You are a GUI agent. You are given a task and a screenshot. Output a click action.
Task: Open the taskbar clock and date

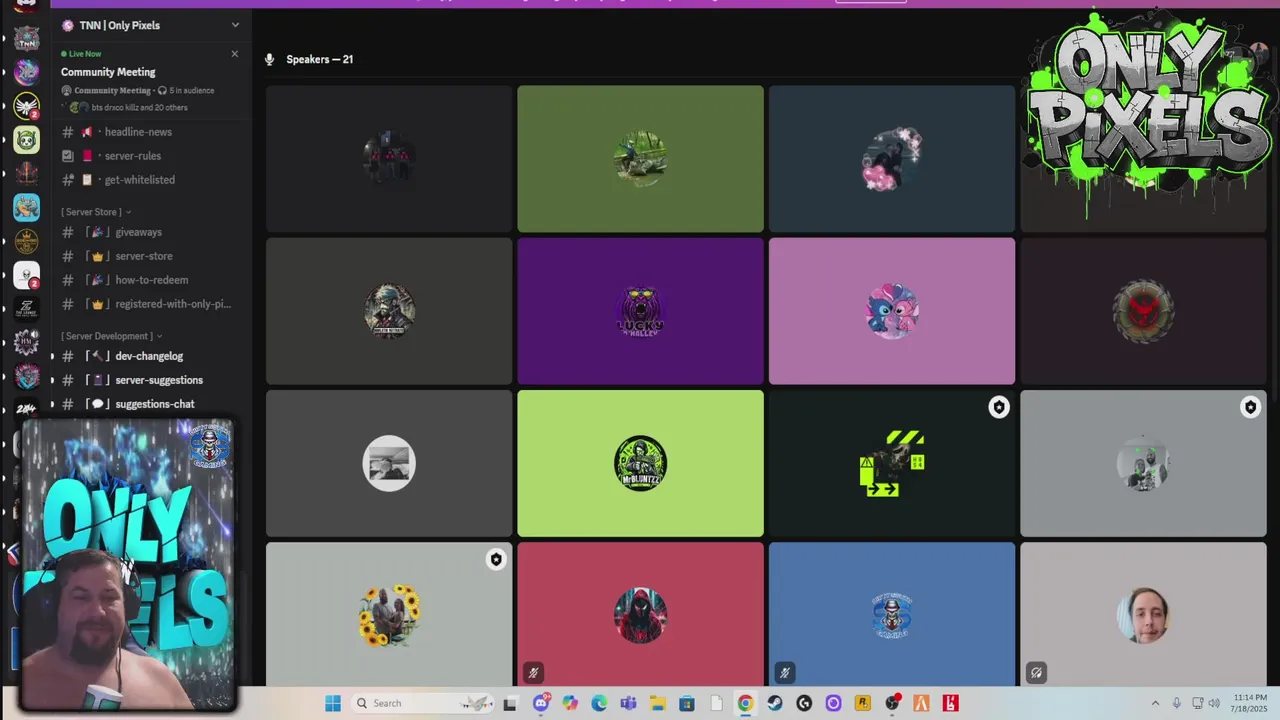pos(1250,703)
